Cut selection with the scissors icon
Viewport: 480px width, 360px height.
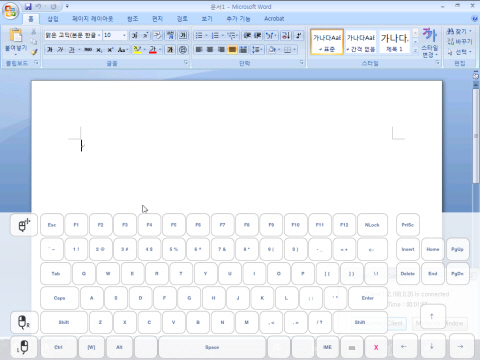coord(34,32)
